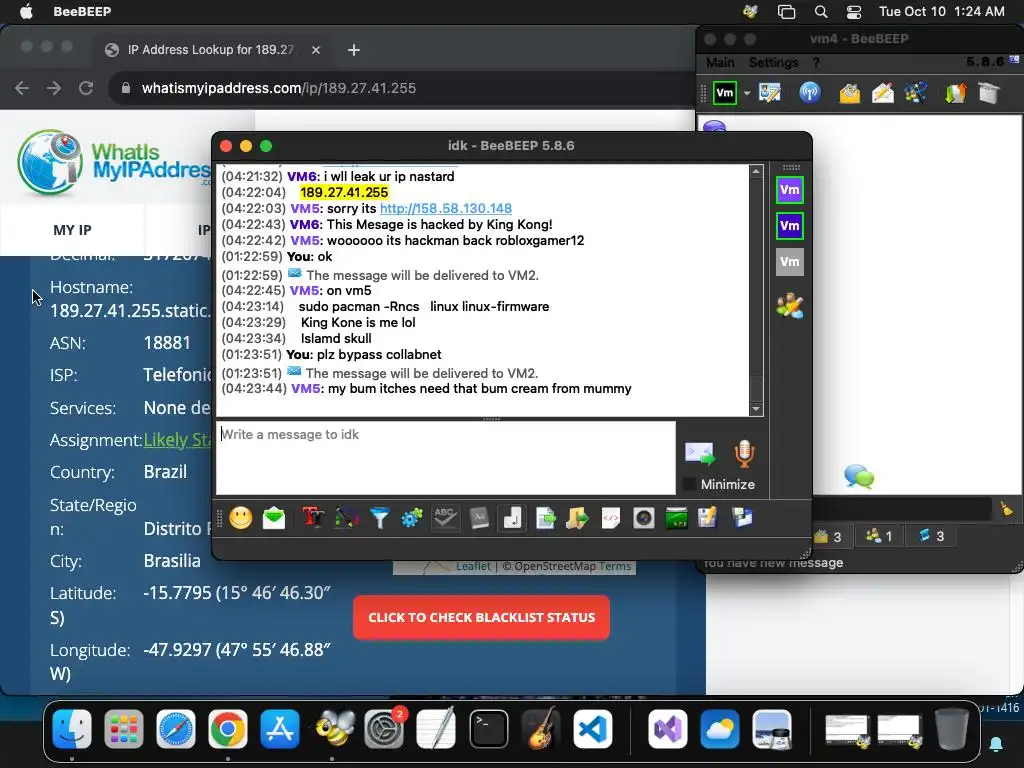Open Spotlight search in the menu bar
Viewport: 1024px width, 768px height.
click(821, 12)
